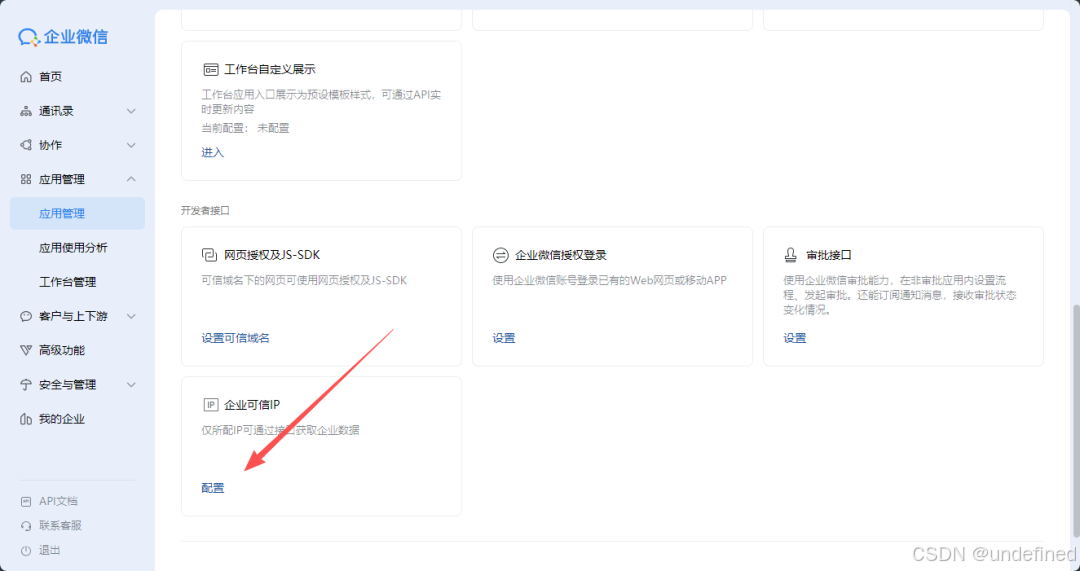Click the 当前配置: 未配置 status text
This screenshot has height=571, width=1080.
[x=245, y=128]
